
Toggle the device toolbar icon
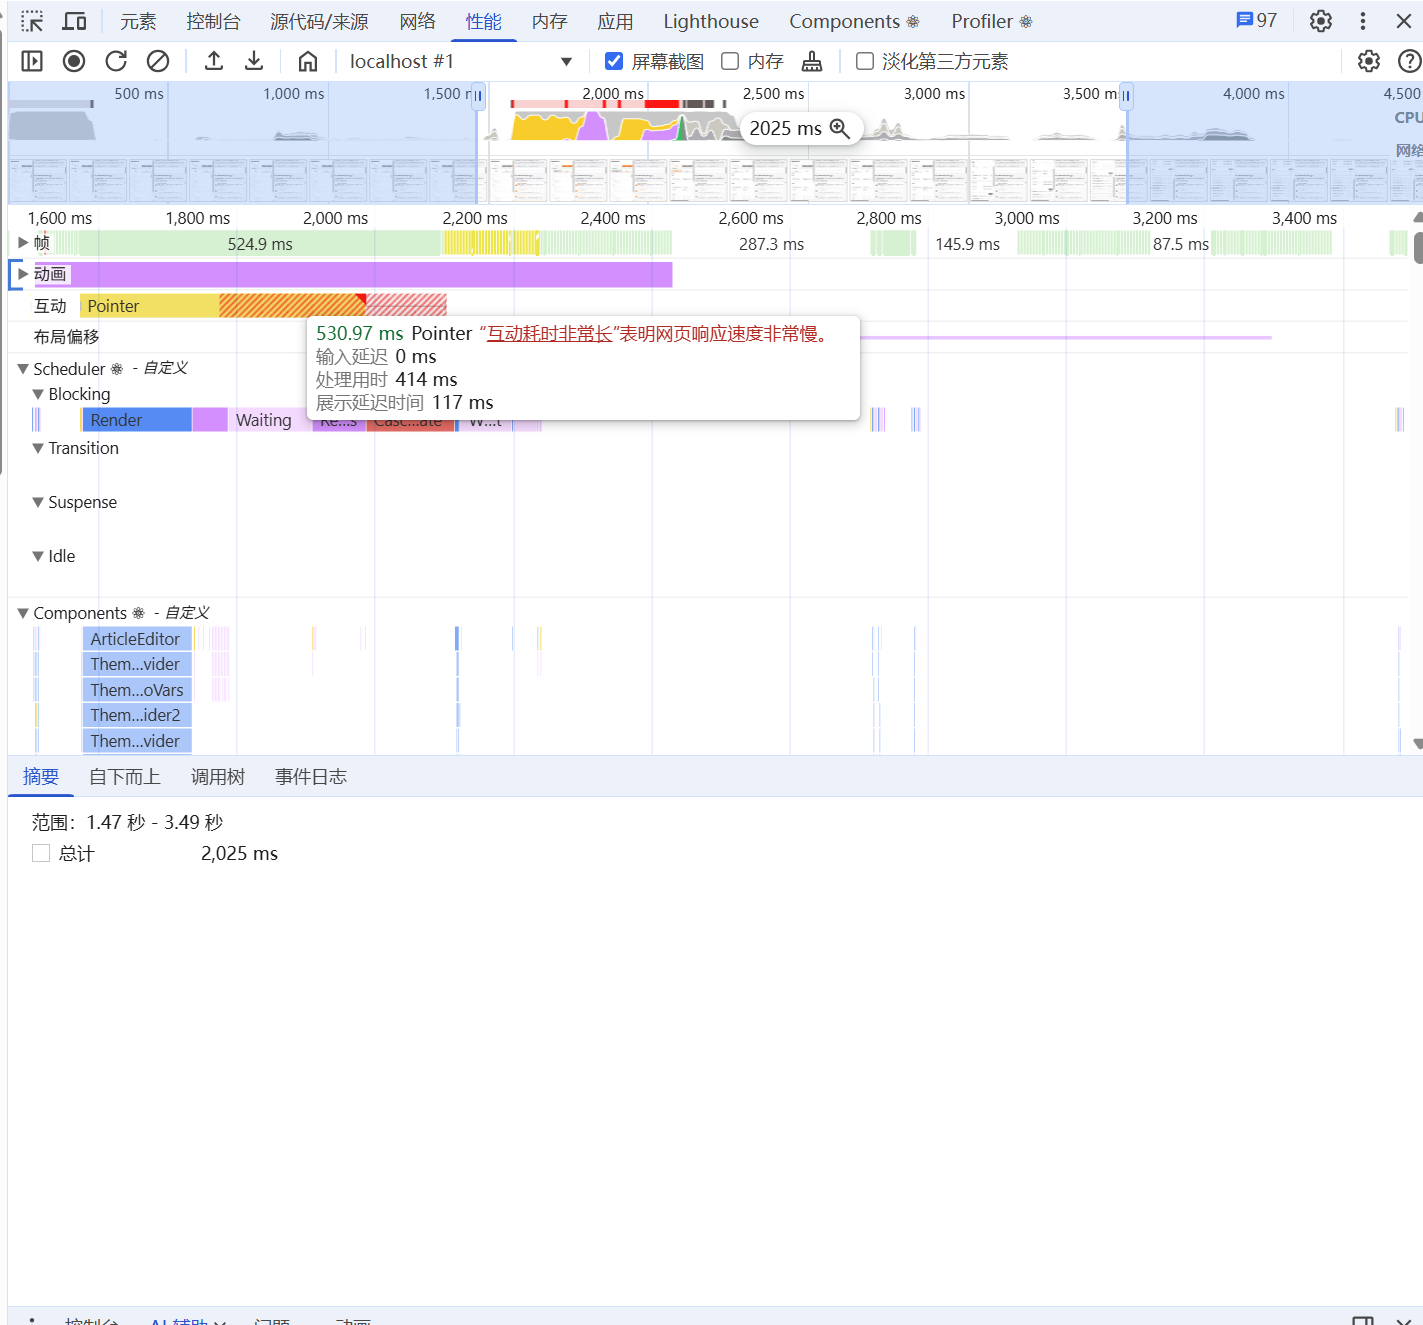click(x=74, y=21)
